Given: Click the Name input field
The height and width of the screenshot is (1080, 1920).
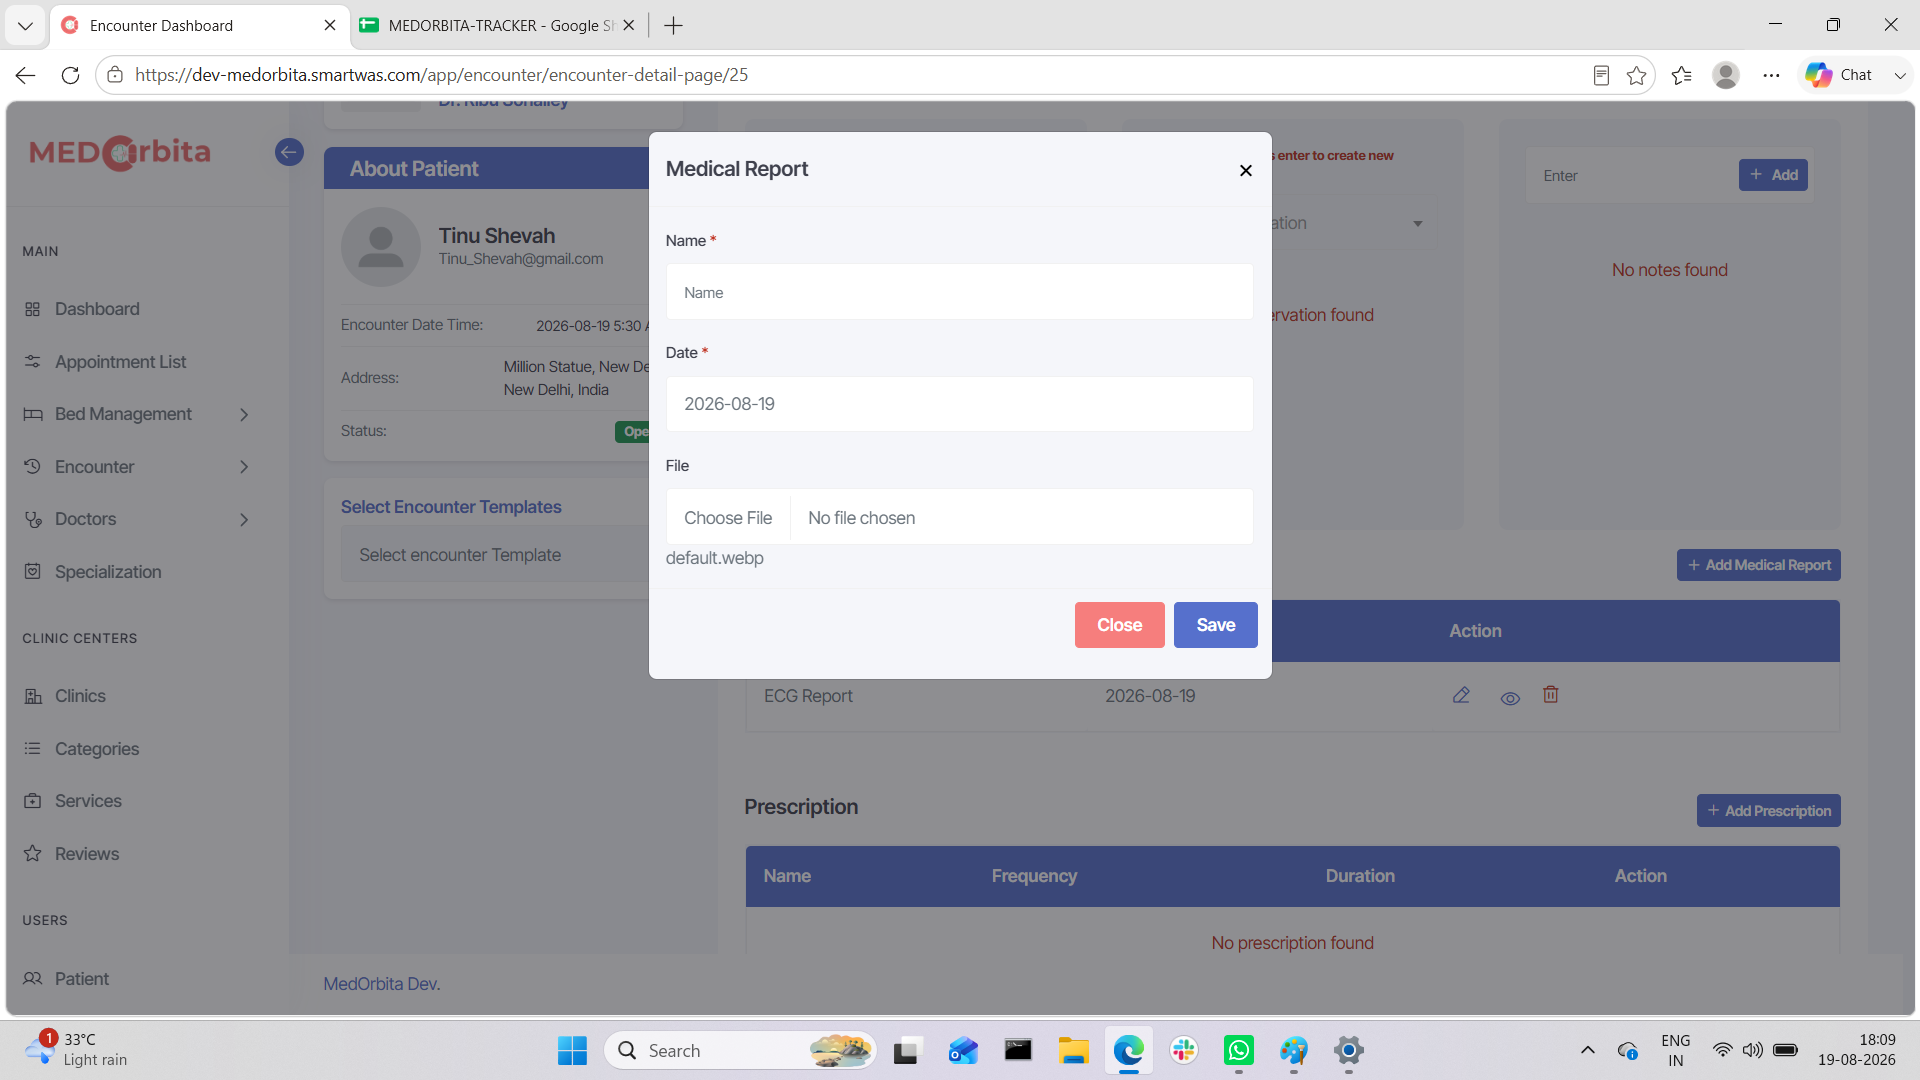Looking at the screenshot, I should pos(959,292).
